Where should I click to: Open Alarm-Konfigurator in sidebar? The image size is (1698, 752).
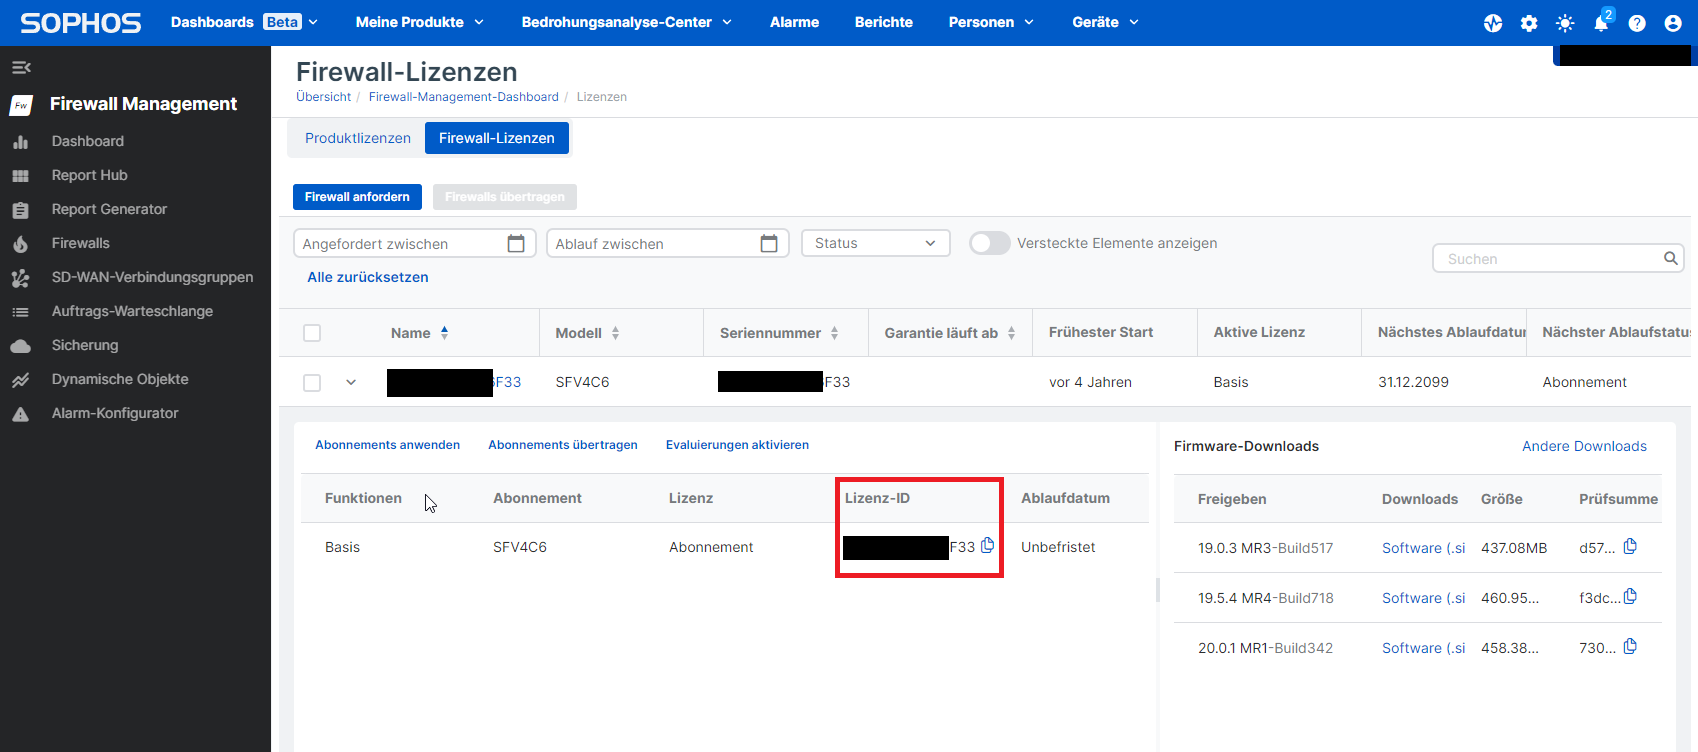tap(115, 413)
